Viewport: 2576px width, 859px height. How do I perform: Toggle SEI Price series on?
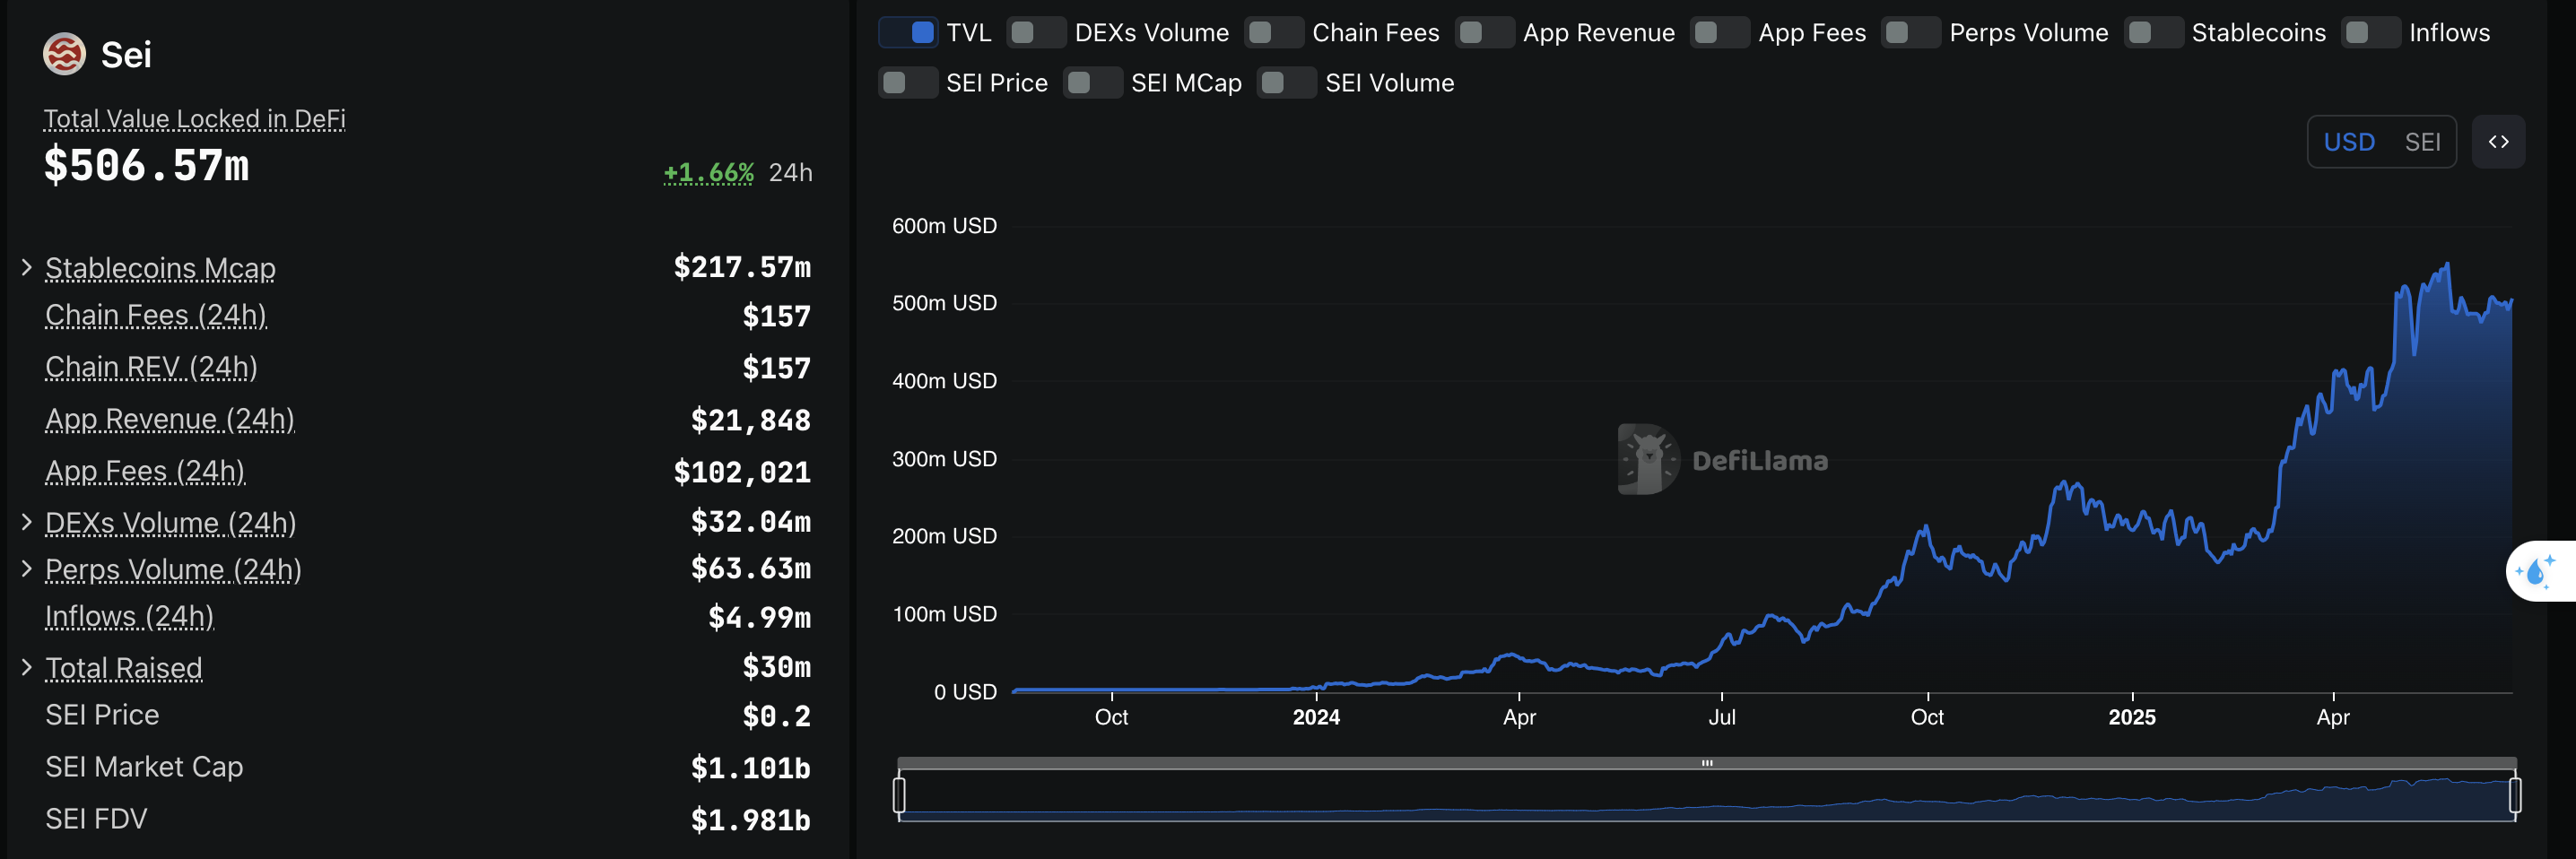tap(908, 83)
